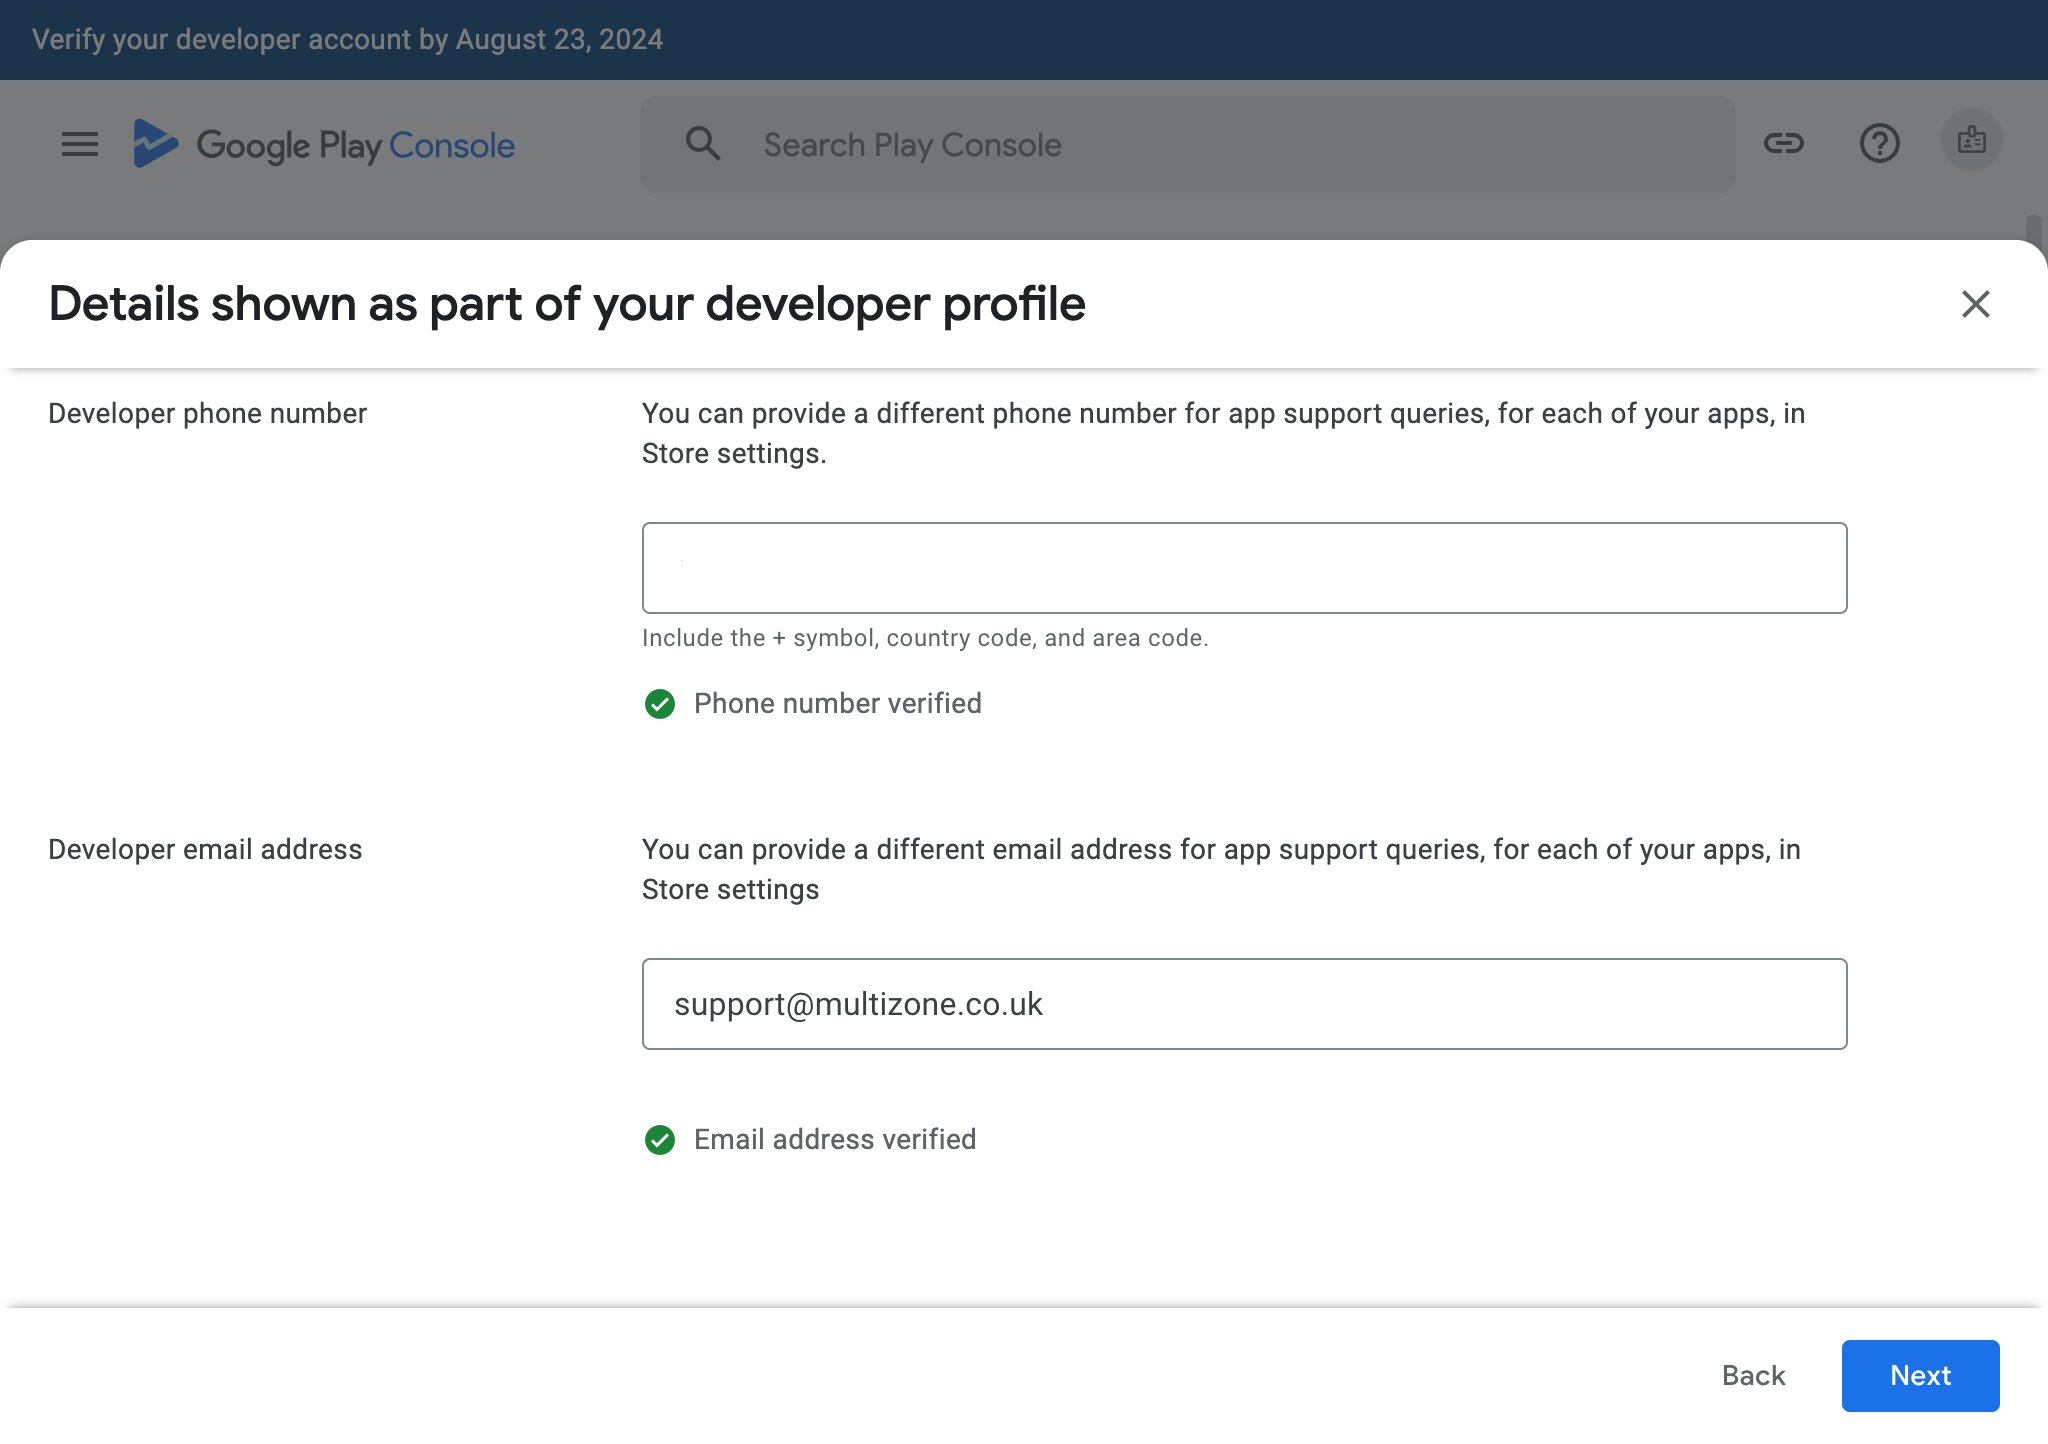Select the support@multizone.co.uk email field

(1244, 1004)
